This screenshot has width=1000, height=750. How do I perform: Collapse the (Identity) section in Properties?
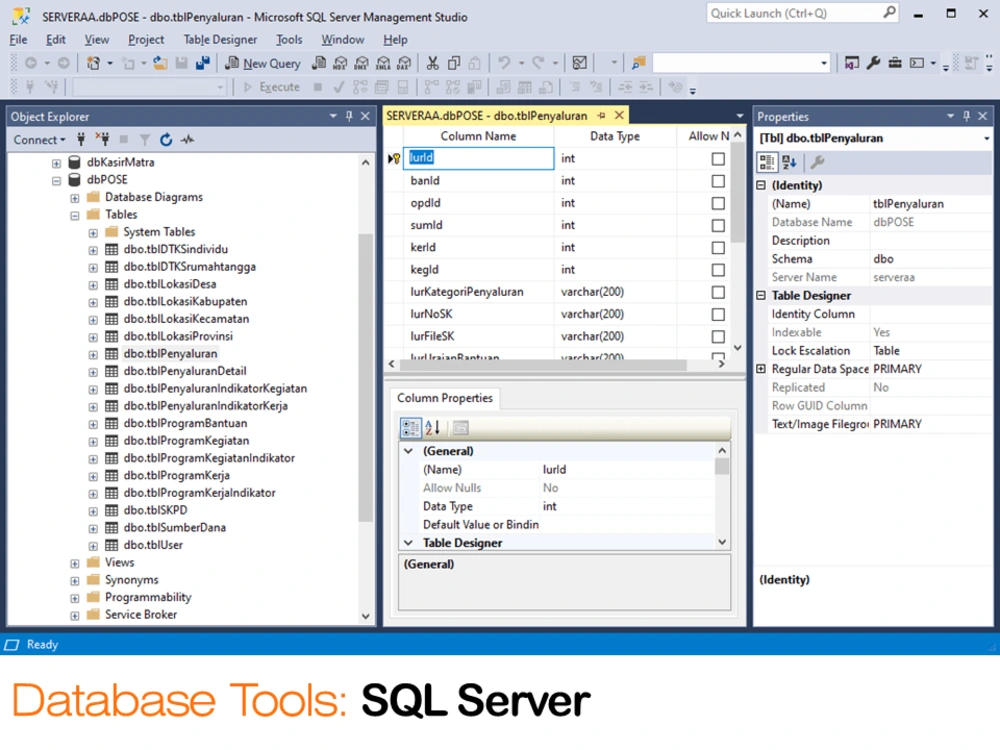pos(761,186)
